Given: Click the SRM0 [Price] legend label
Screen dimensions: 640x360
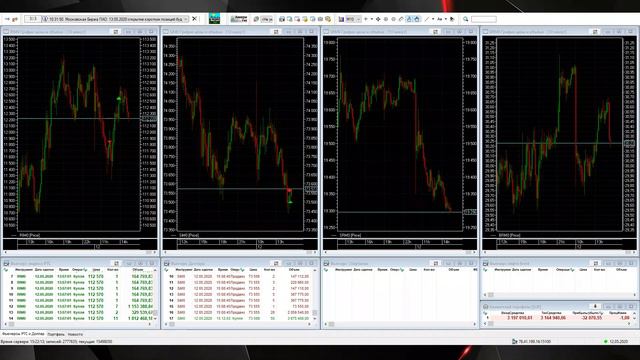Looking at the screenshot, I should coord(350,236).
